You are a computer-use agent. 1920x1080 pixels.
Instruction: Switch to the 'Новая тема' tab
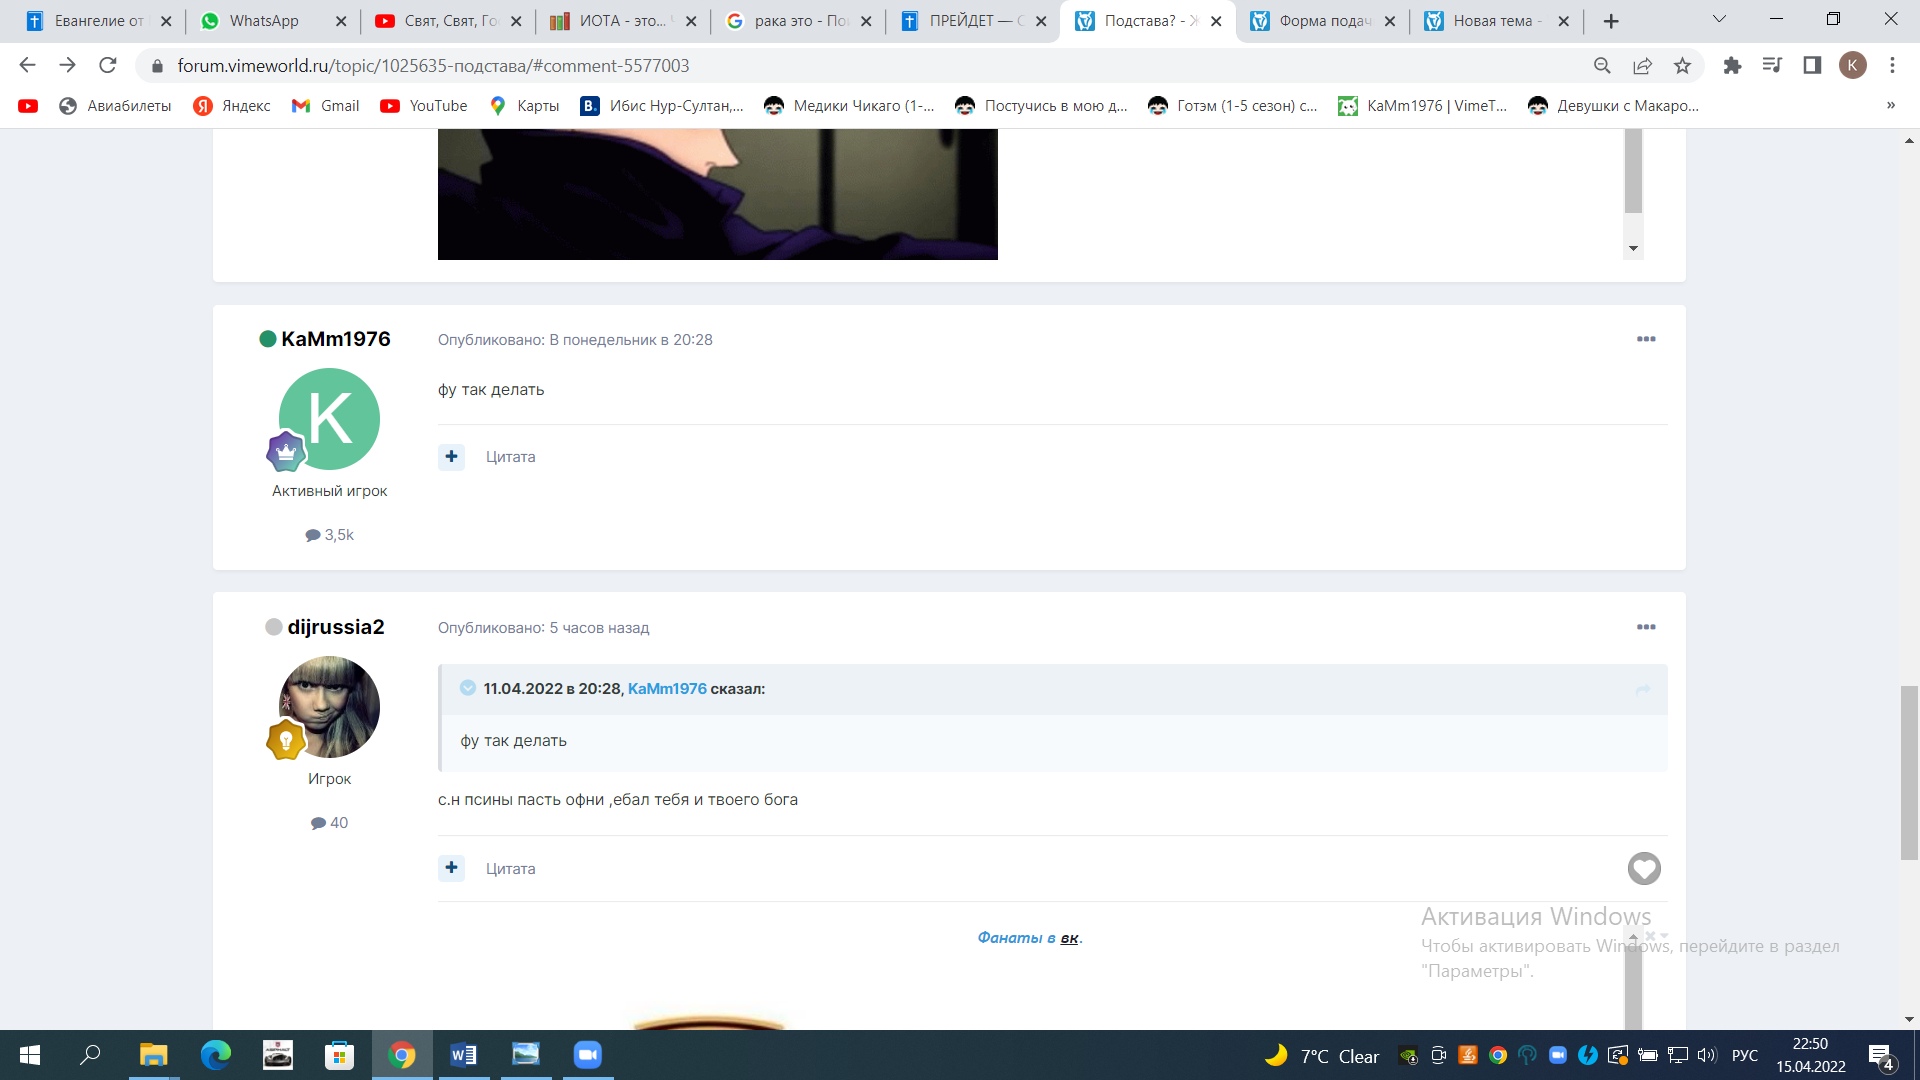pos(1495,21)
